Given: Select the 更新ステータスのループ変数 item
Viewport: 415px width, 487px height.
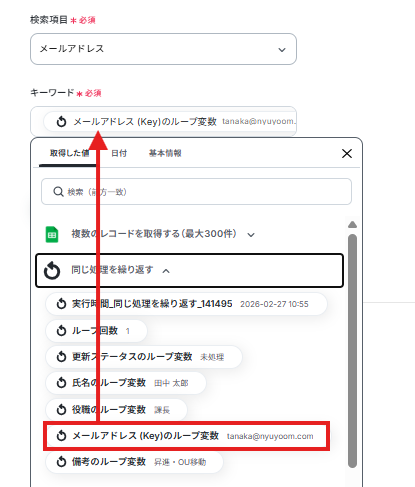Looking at the screenshot, I should [144, 357].
